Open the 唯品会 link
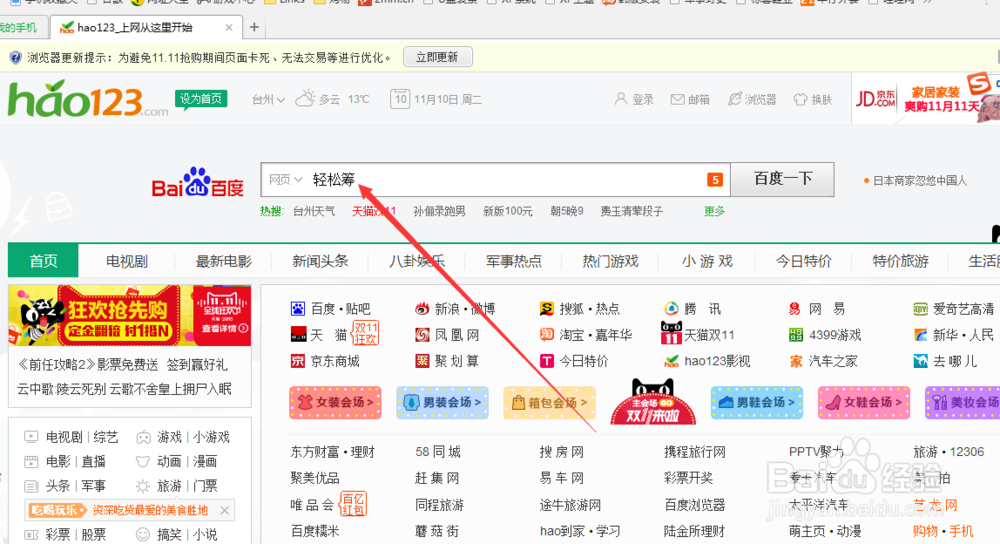 312,505
